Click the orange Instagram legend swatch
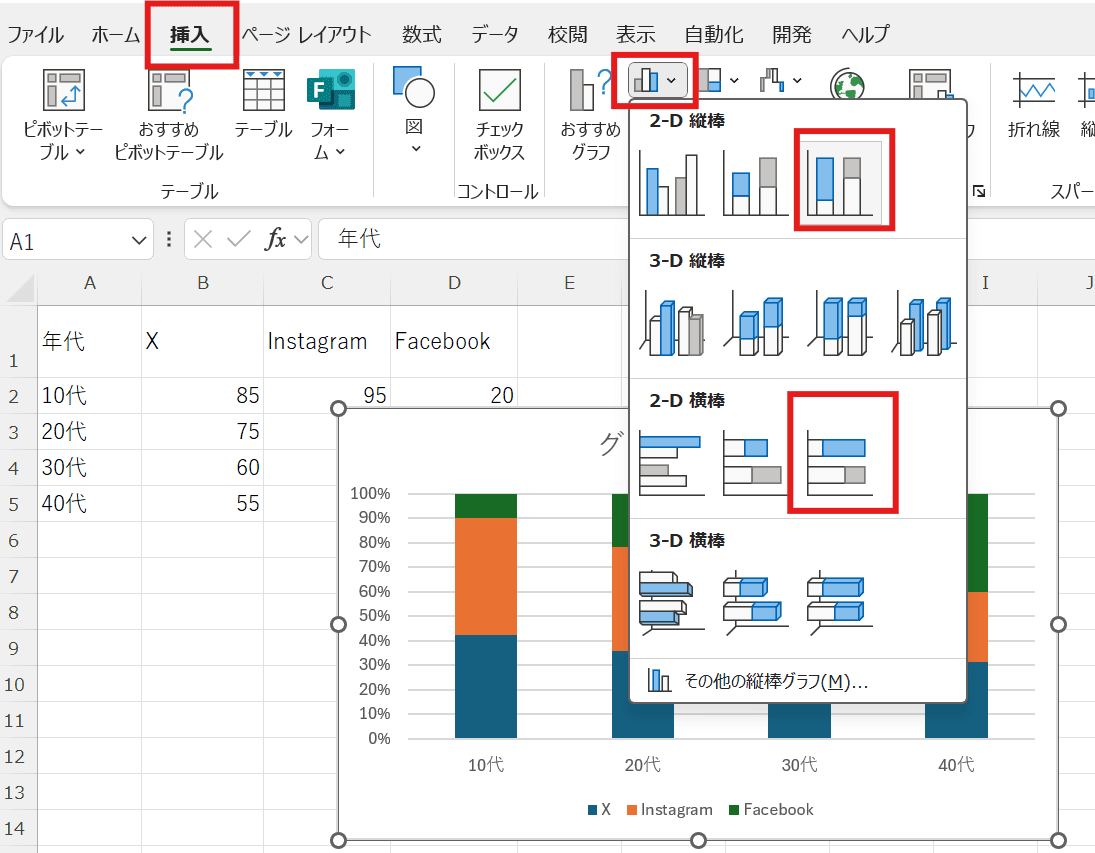The height and width of the screenshot is (853, 1095). [x=632, y=810]
